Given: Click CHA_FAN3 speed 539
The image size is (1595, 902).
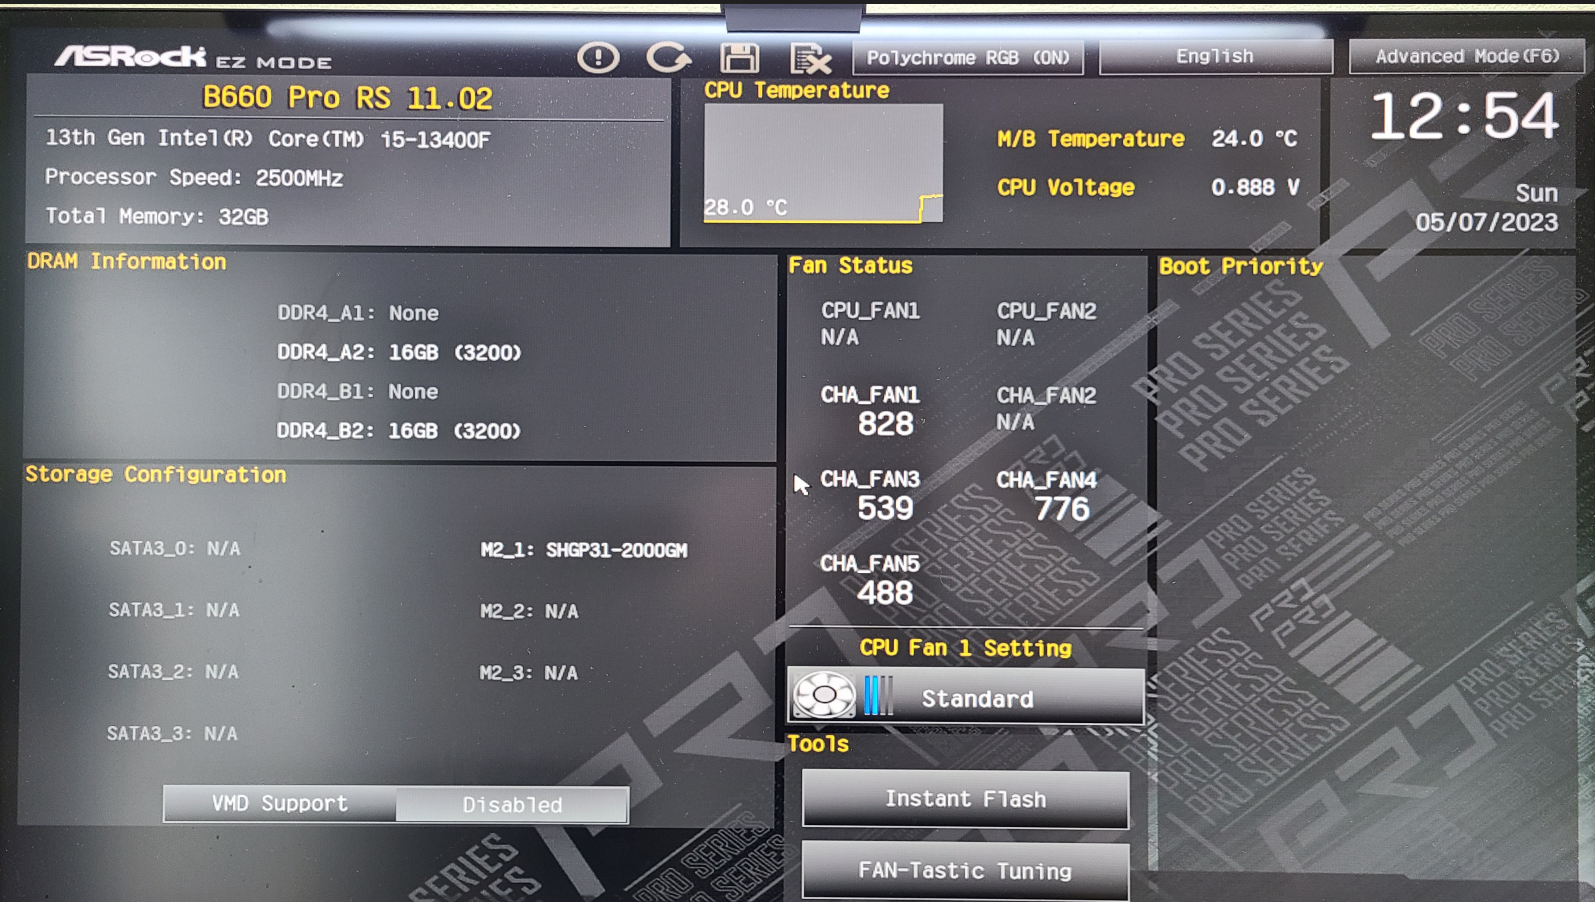Looking at the screenshot, I should pyautogui.click(x=871, y=495).
